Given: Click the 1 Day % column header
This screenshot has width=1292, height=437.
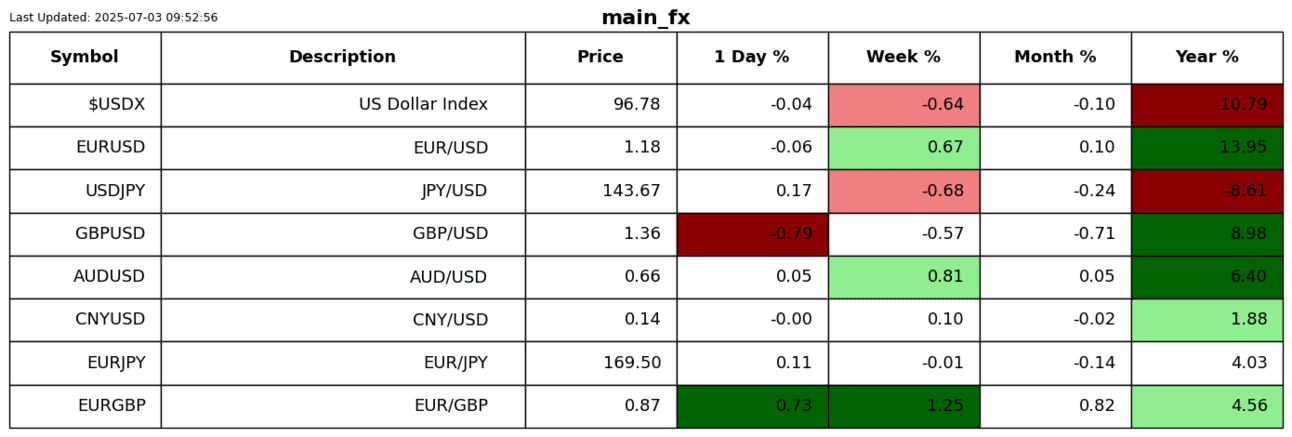Looking at the screenshot, I should pyautogui.click(x=751, y=57).
